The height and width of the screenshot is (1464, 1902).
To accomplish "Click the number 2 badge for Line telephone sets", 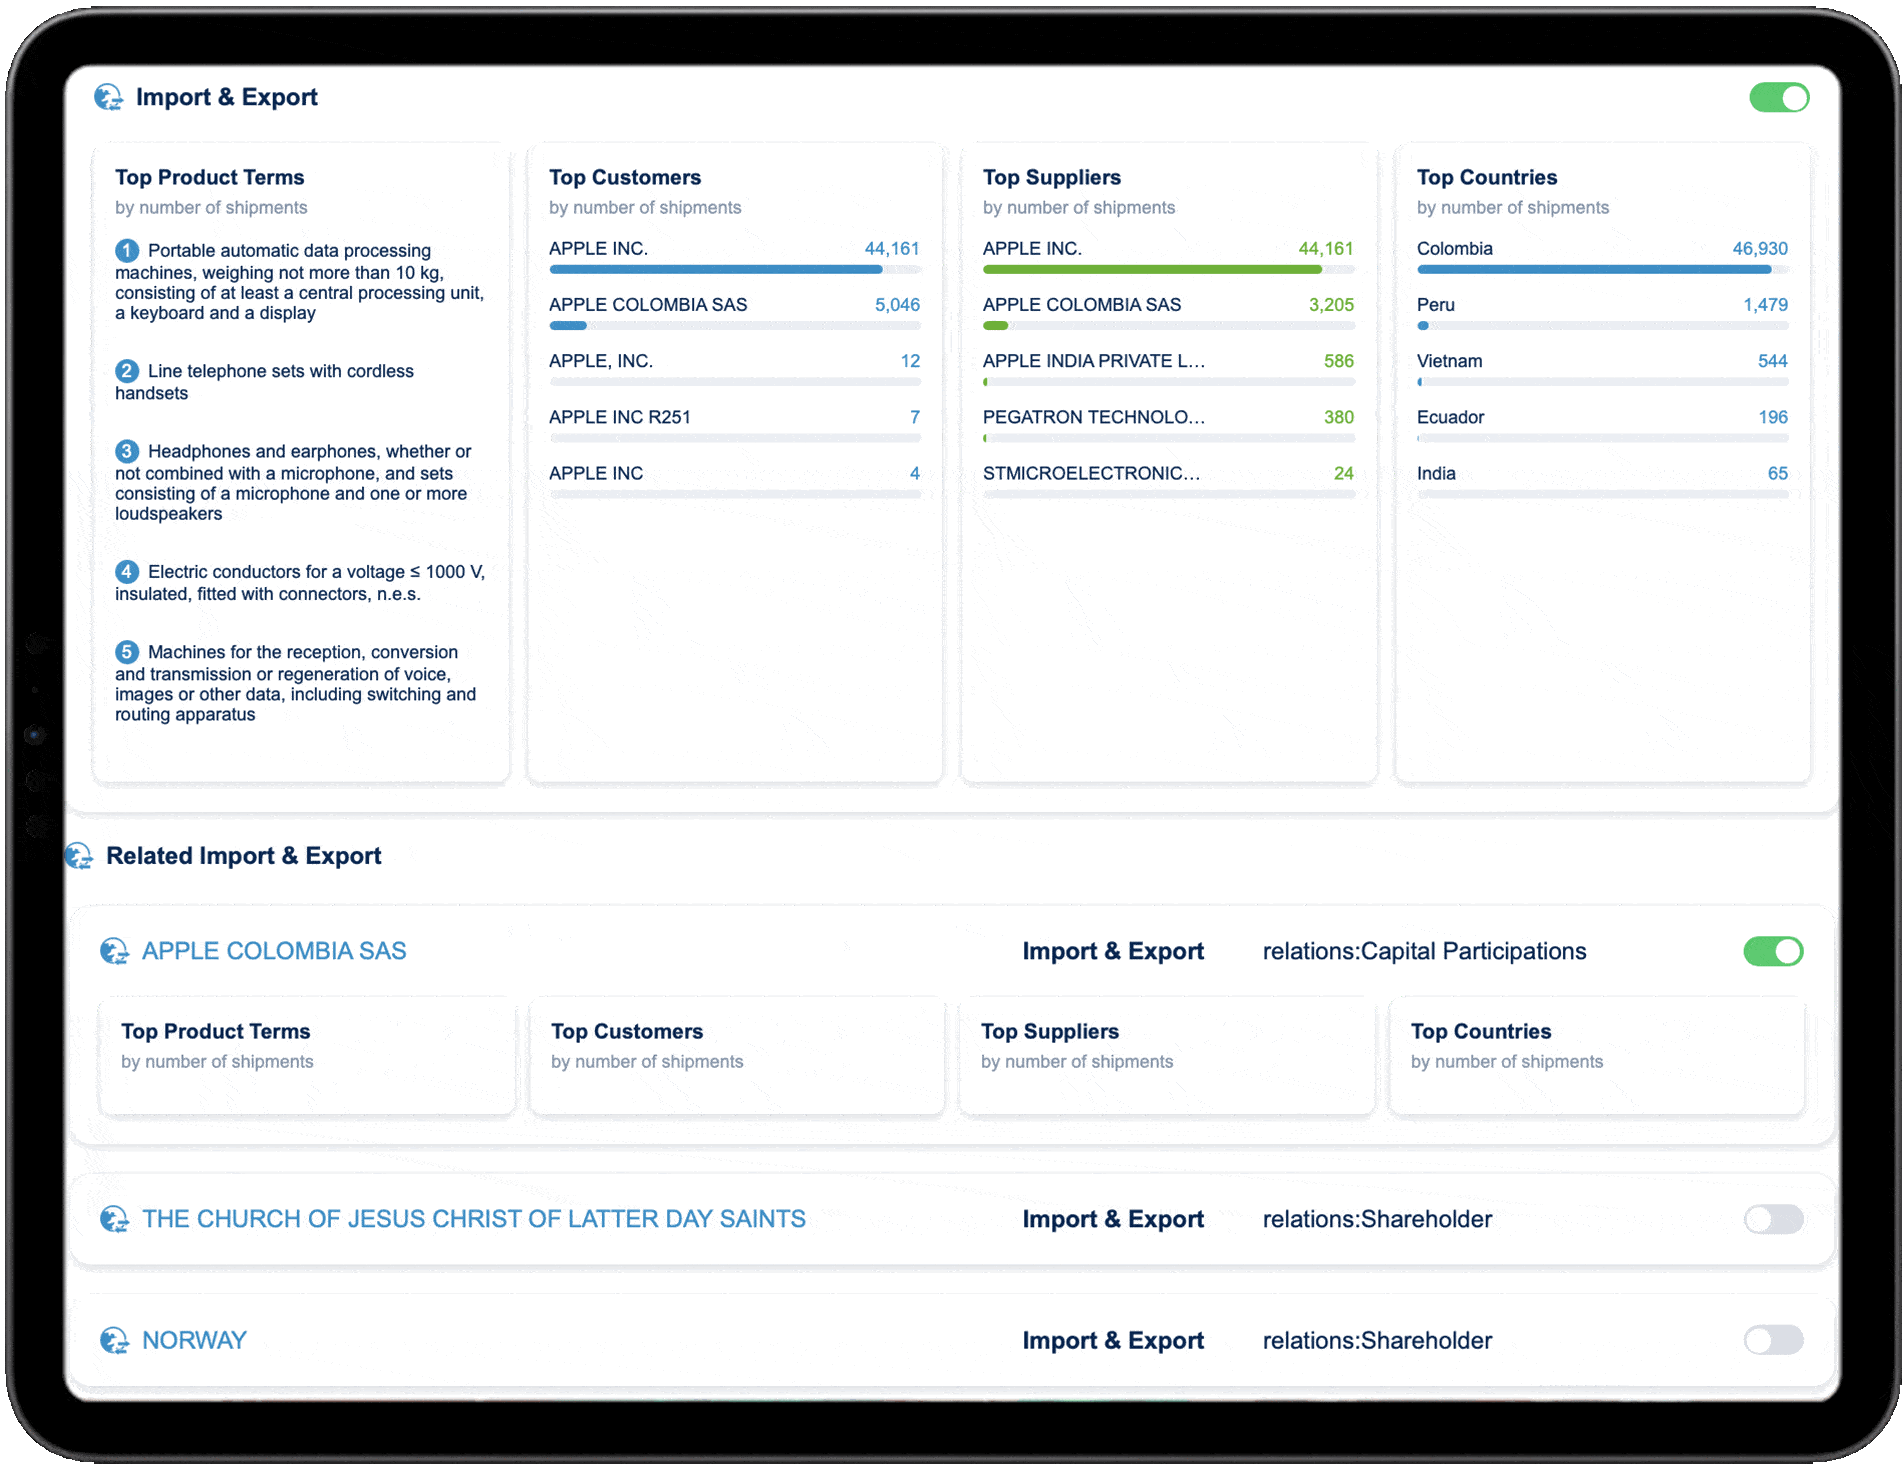I will pos(127,371).
